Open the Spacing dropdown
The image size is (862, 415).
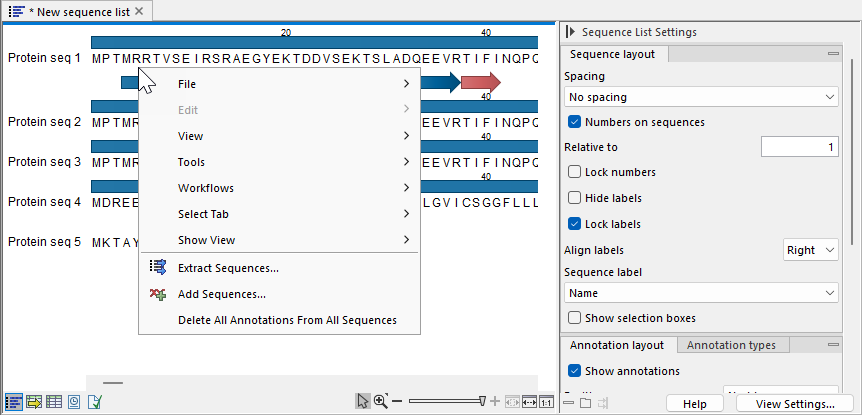(x=701, y=97)
